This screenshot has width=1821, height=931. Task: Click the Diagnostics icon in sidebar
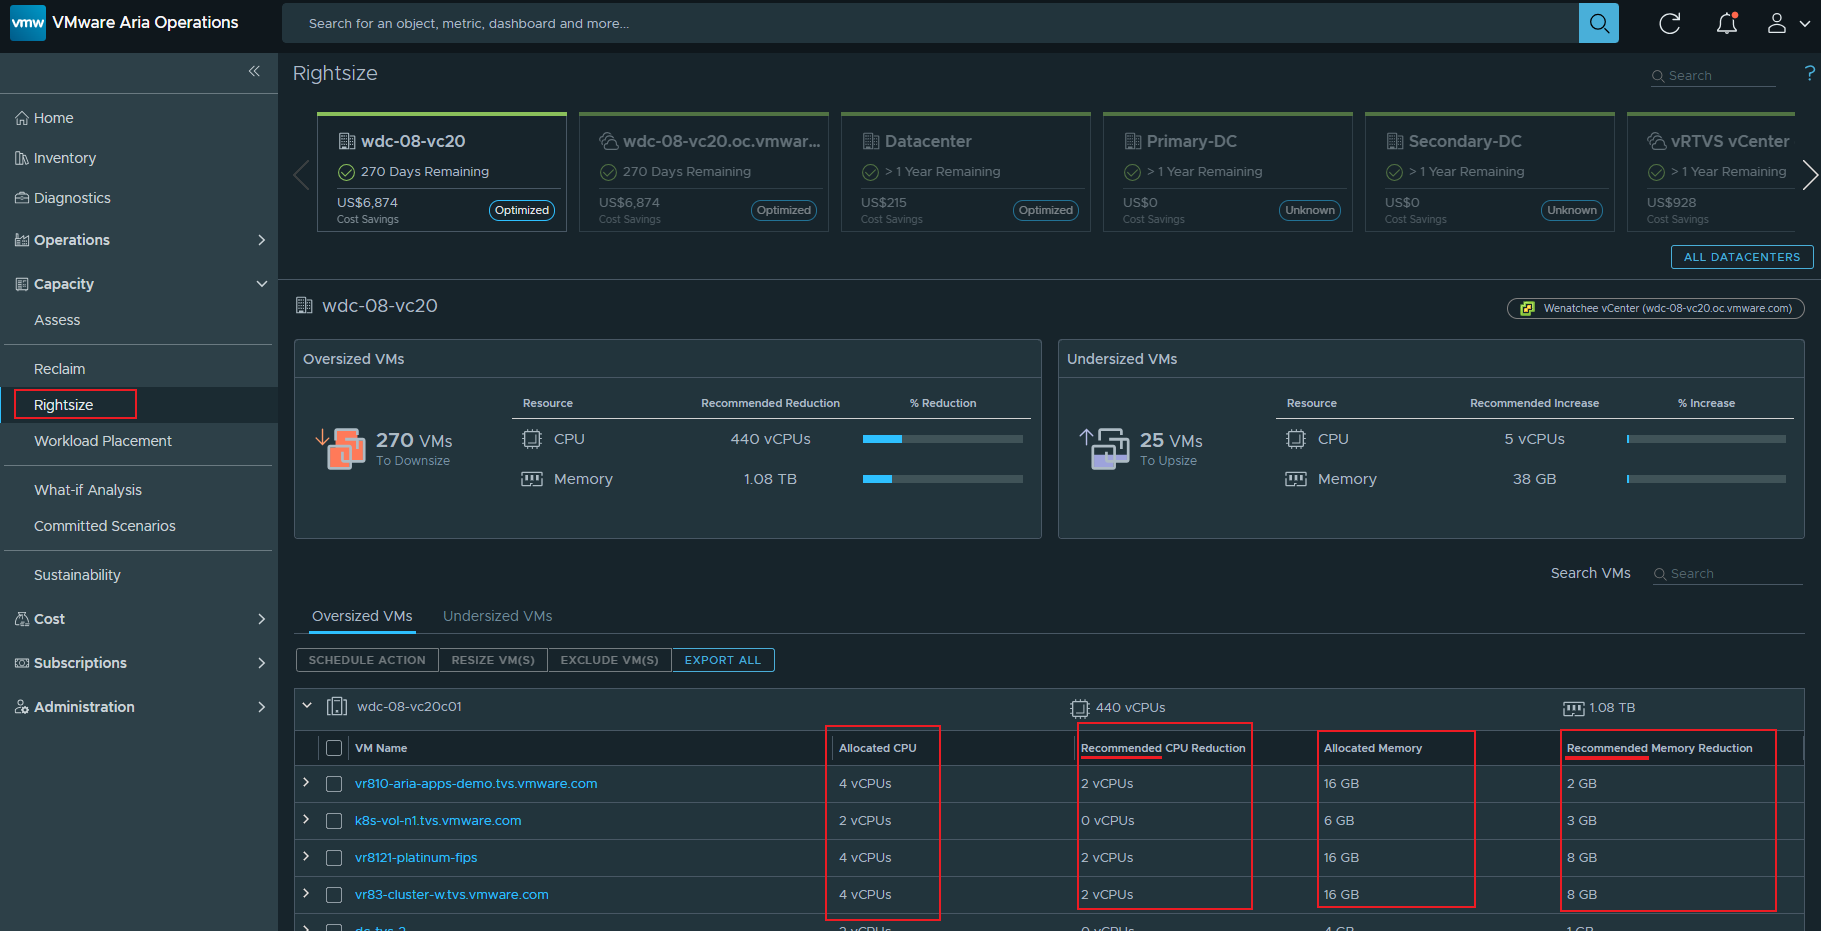(x=22, y=198)
